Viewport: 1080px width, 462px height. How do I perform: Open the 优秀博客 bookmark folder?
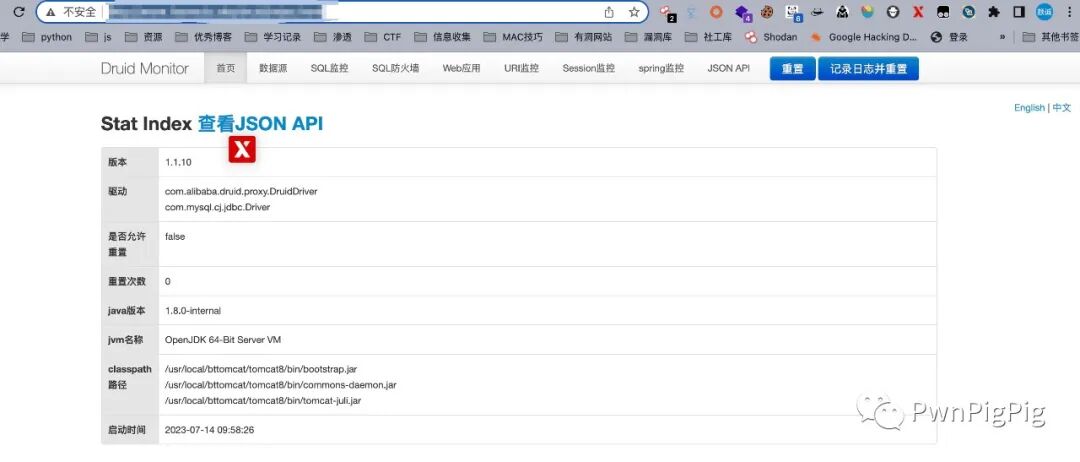pyautogui.click(x=203, y=37)
